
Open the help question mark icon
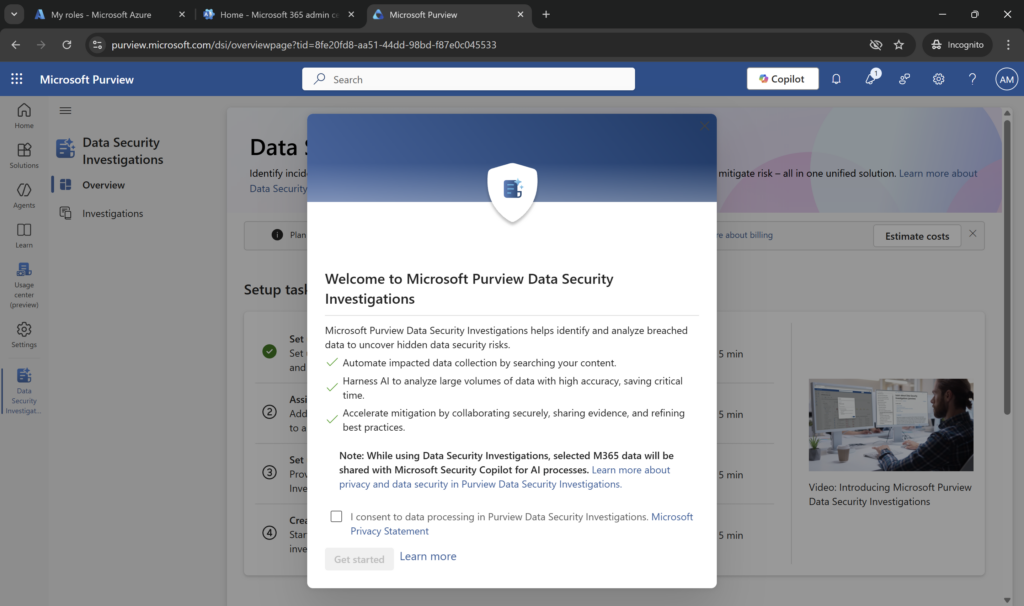(x=972, y=79)
